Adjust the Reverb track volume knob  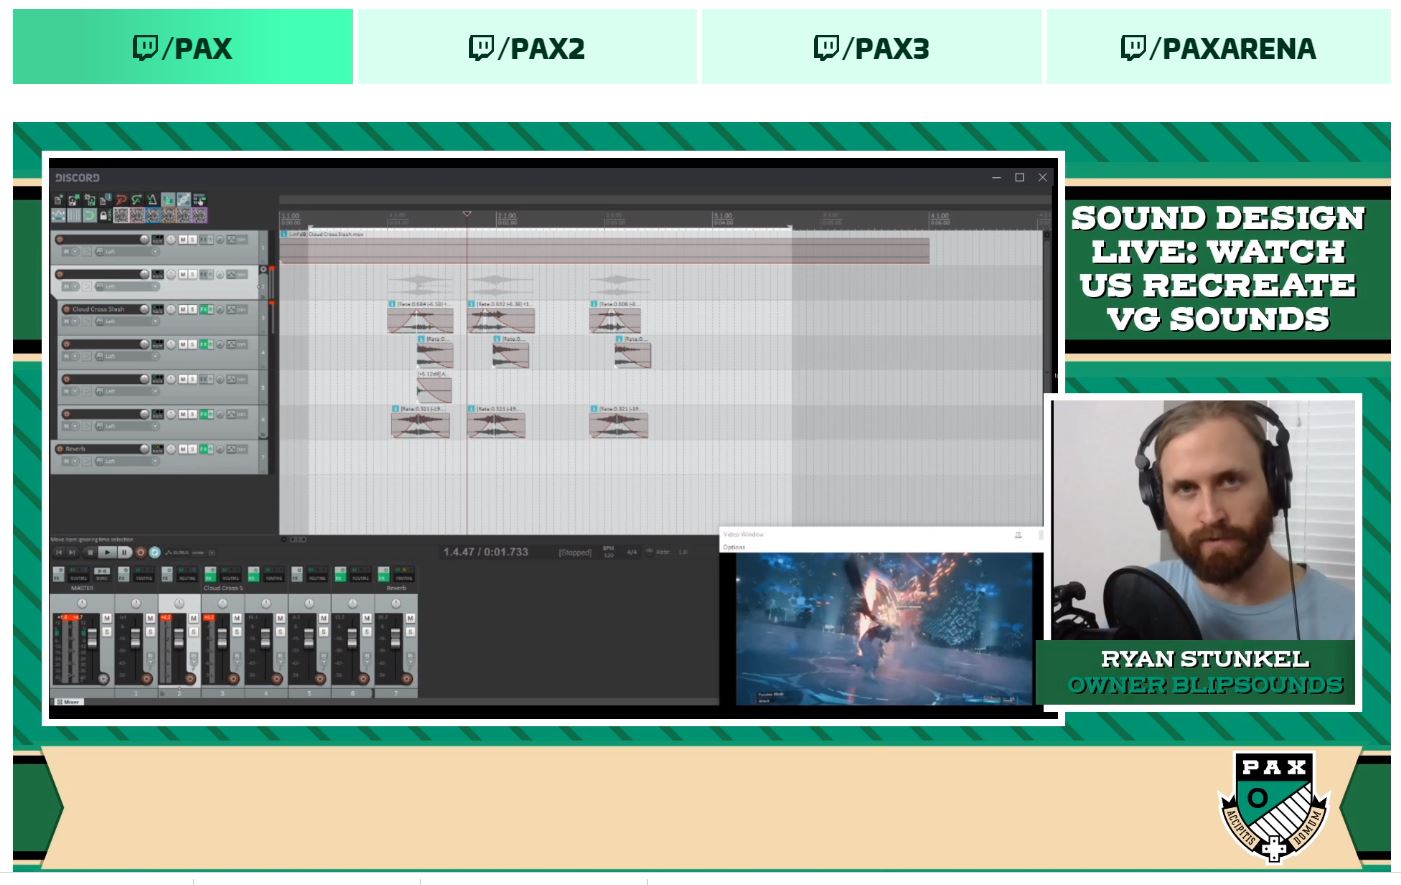[144, 449]
